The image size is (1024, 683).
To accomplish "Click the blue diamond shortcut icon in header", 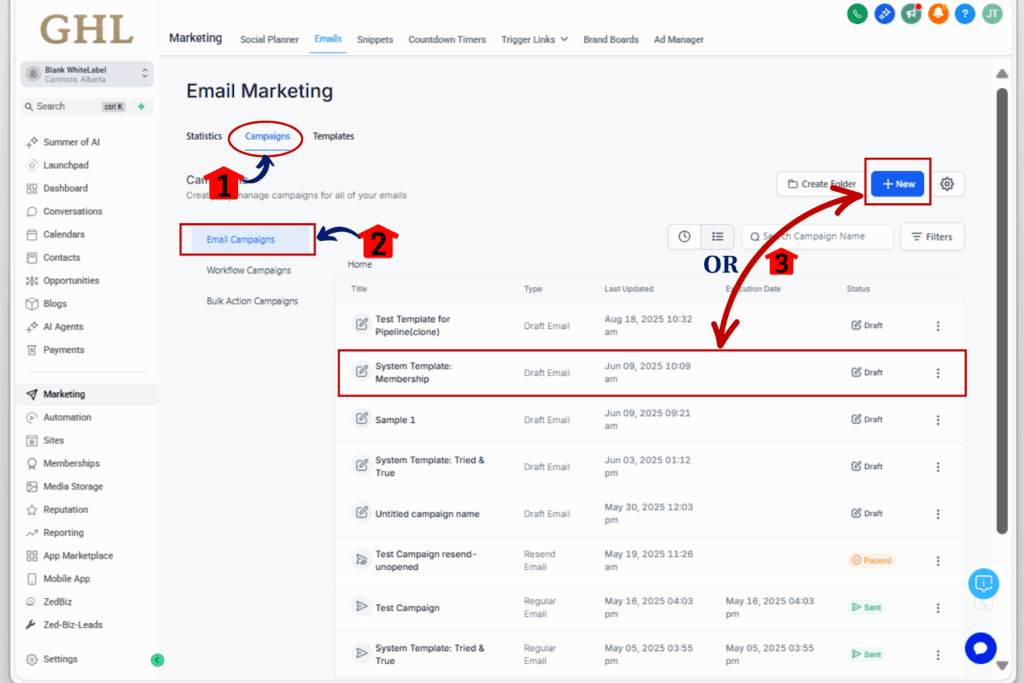I will click(x=884, y=13).
